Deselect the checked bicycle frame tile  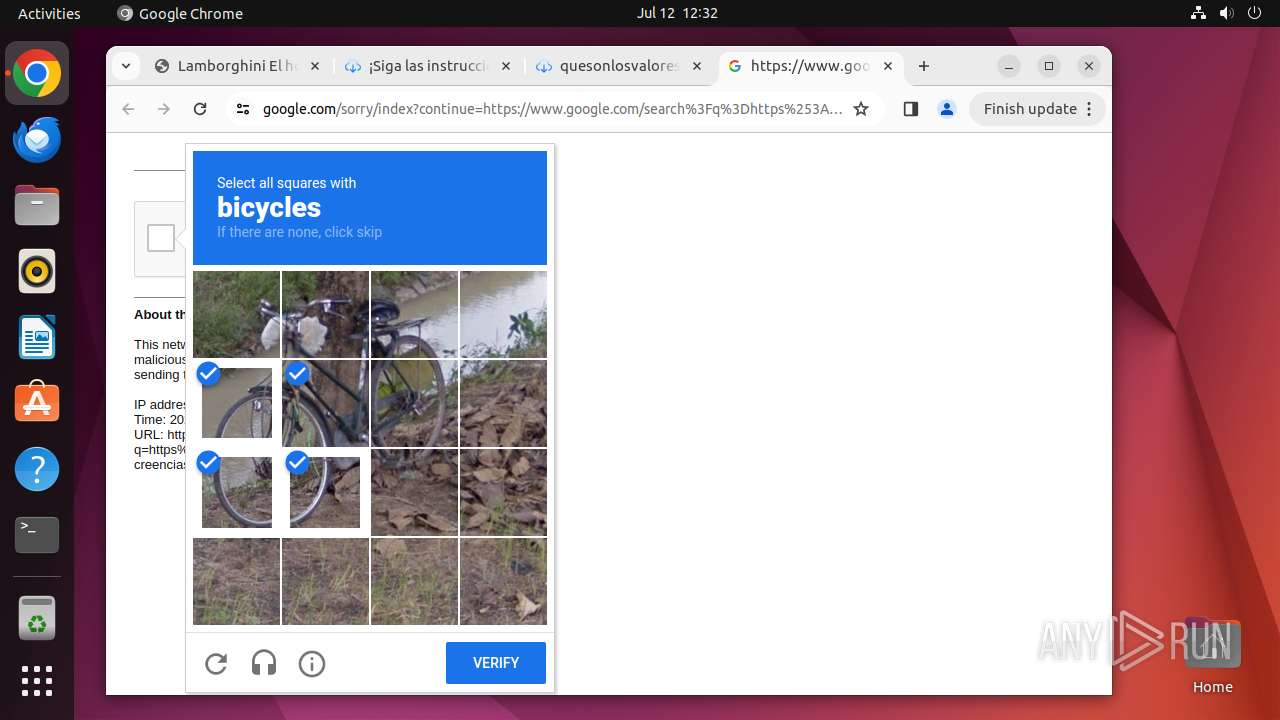(325, 403)
